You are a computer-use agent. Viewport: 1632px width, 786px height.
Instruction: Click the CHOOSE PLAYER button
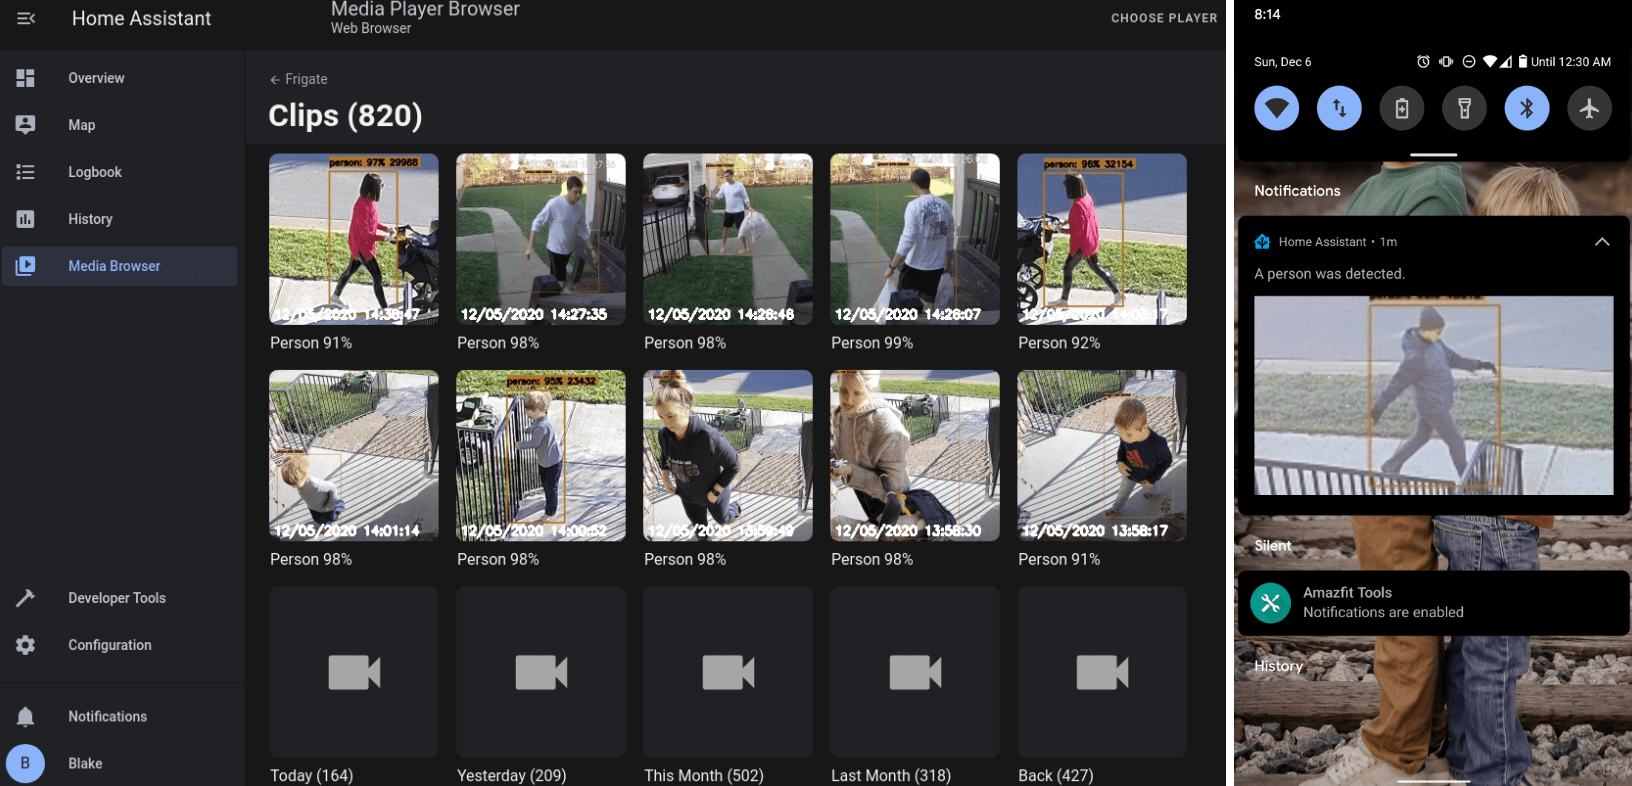click(1164, 18)
